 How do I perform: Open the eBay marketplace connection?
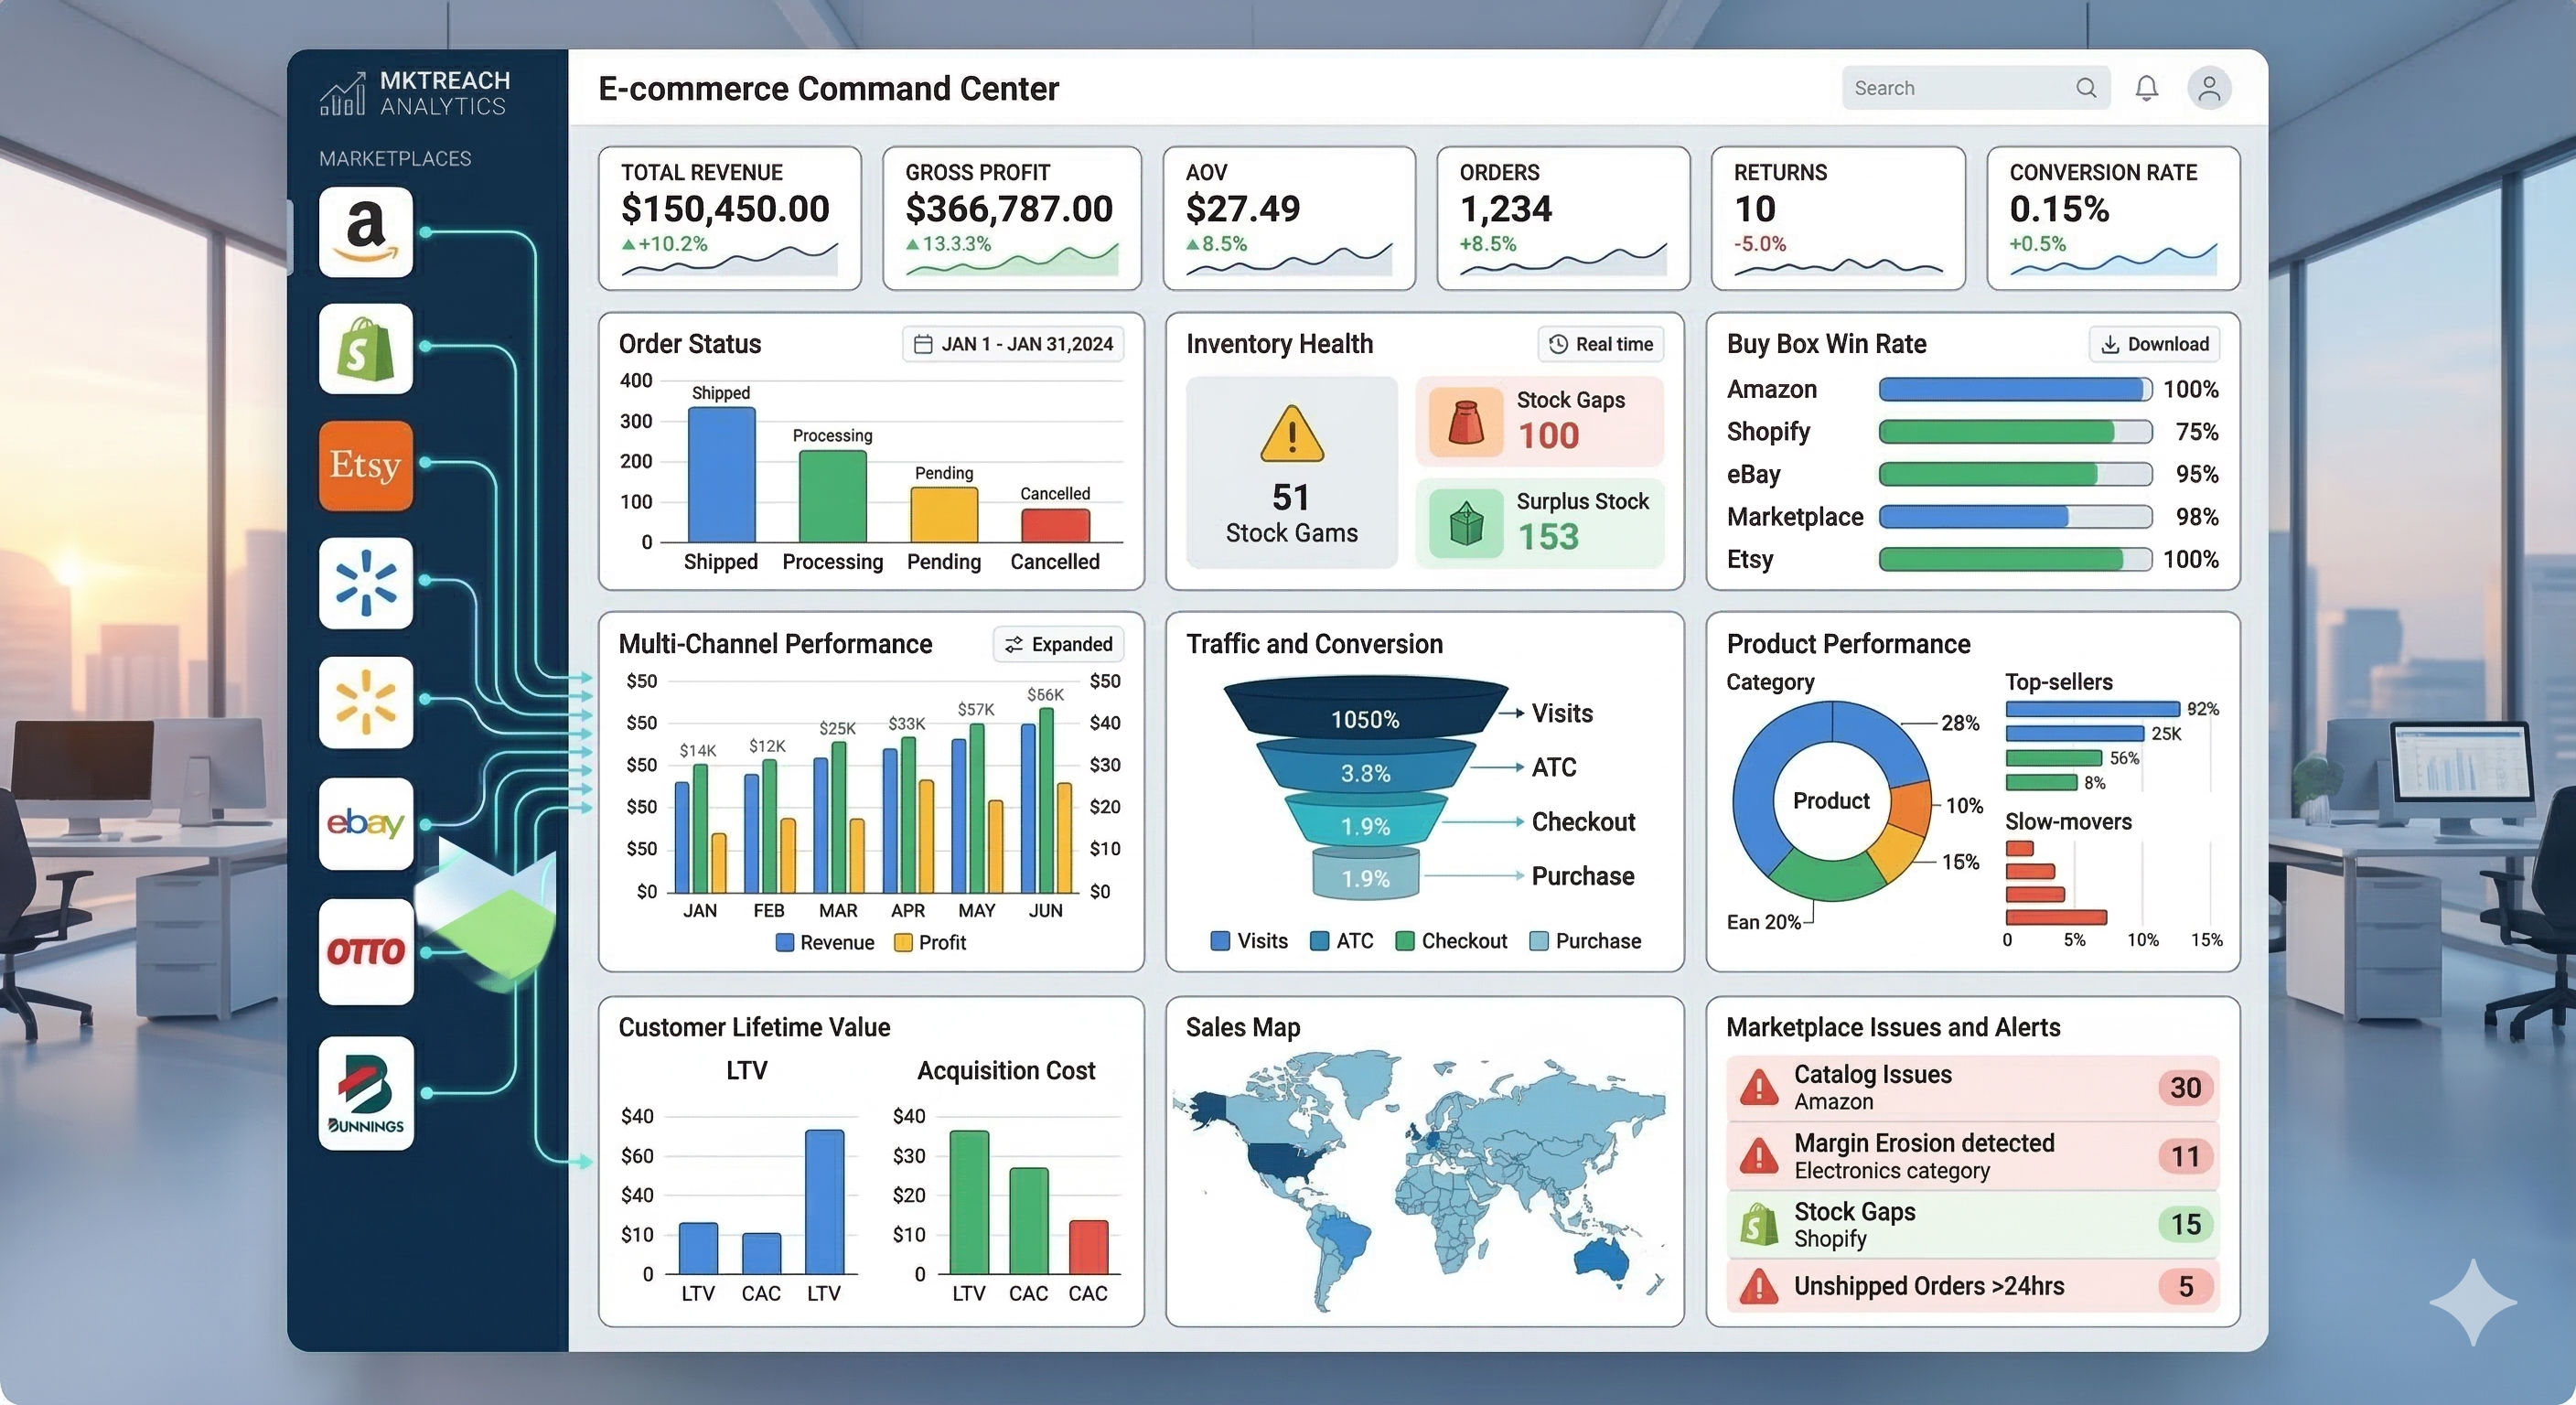[x=366, y=824]
